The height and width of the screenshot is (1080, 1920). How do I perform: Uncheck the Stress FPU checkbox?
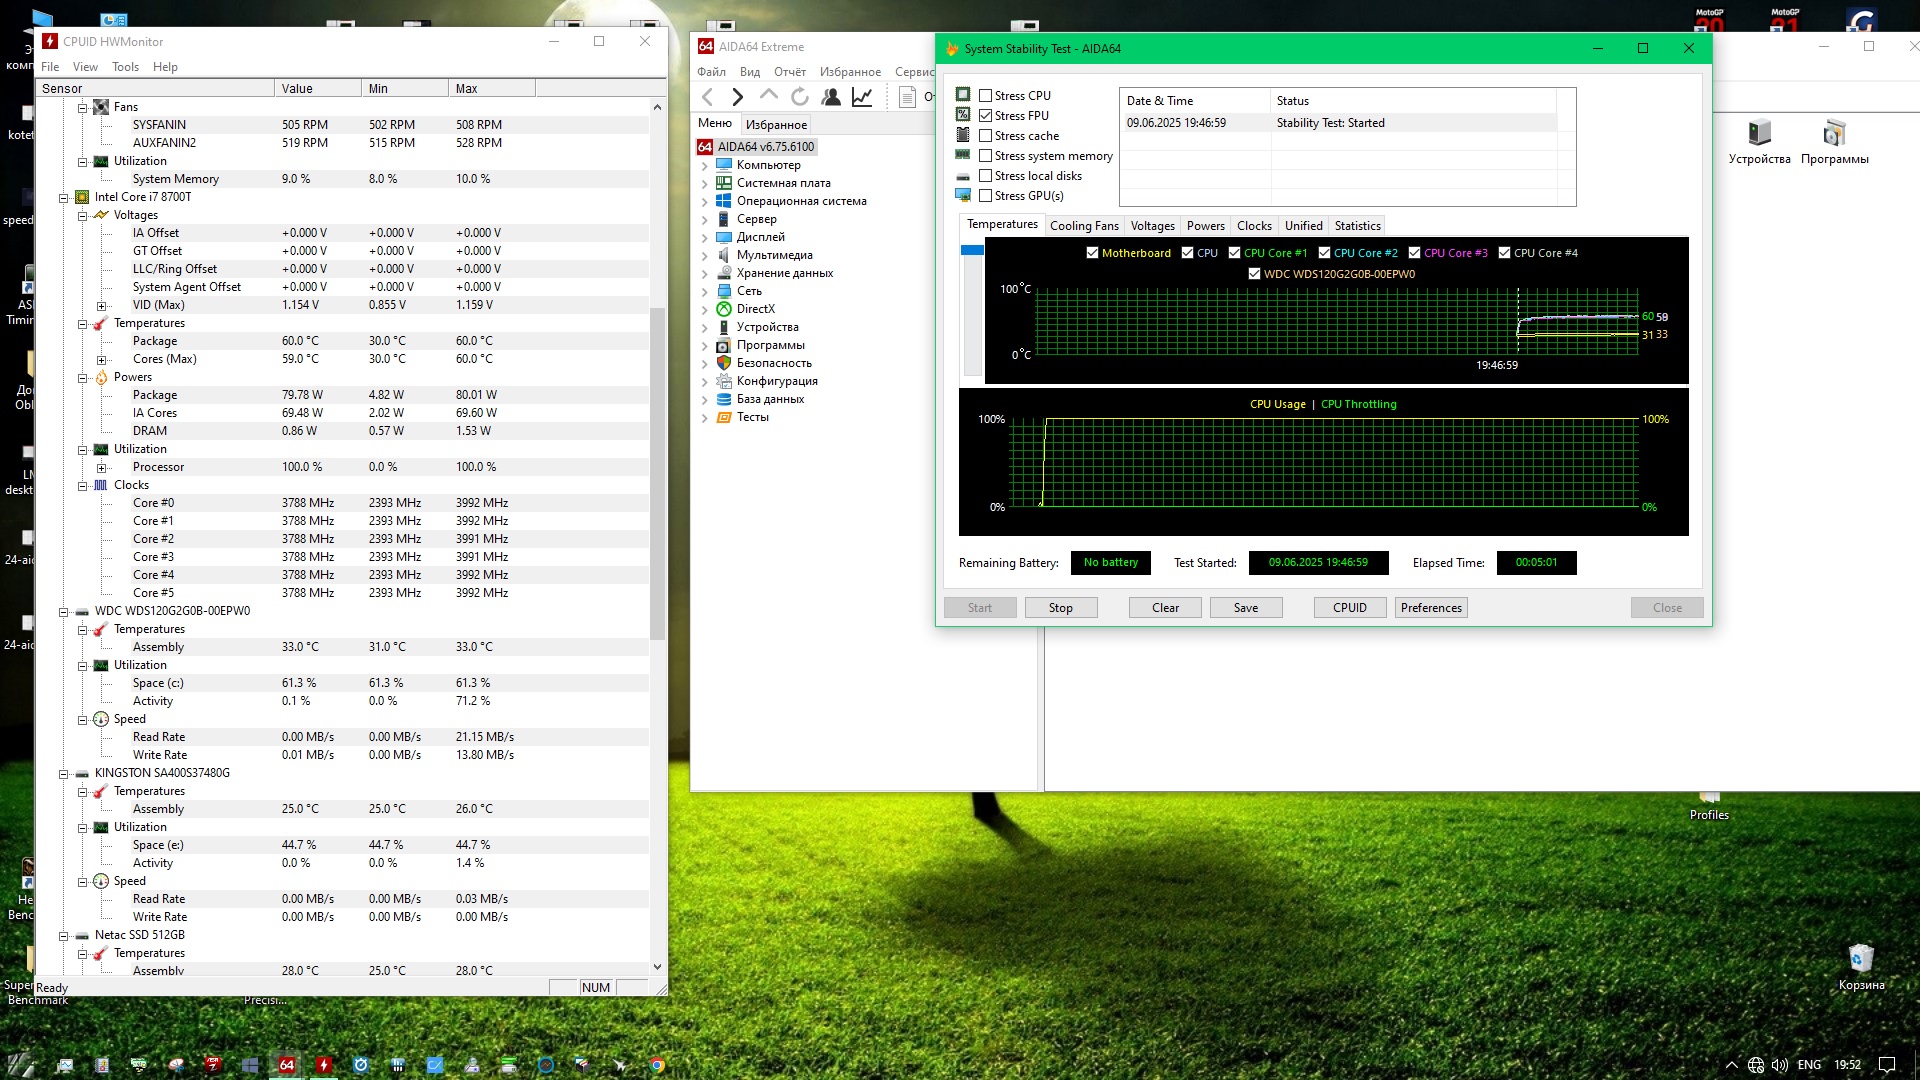click(986, 116)
